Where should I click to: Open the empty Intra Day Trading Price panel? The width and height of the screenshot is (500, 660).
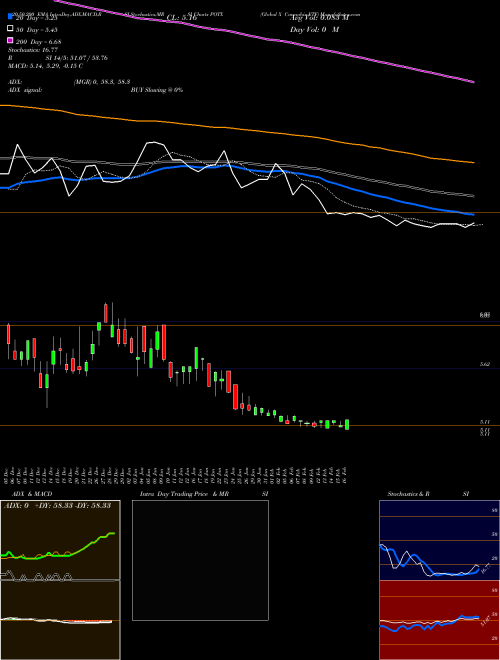(200, 560)
